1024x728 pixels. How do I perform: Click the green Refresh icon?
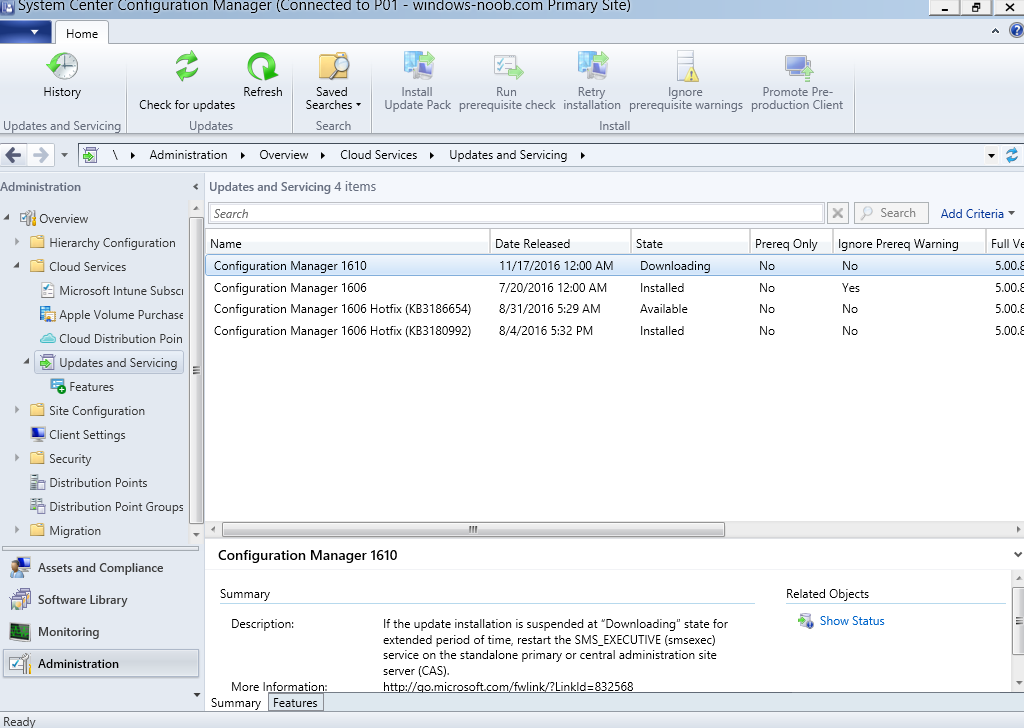click(x=263, y=67)
